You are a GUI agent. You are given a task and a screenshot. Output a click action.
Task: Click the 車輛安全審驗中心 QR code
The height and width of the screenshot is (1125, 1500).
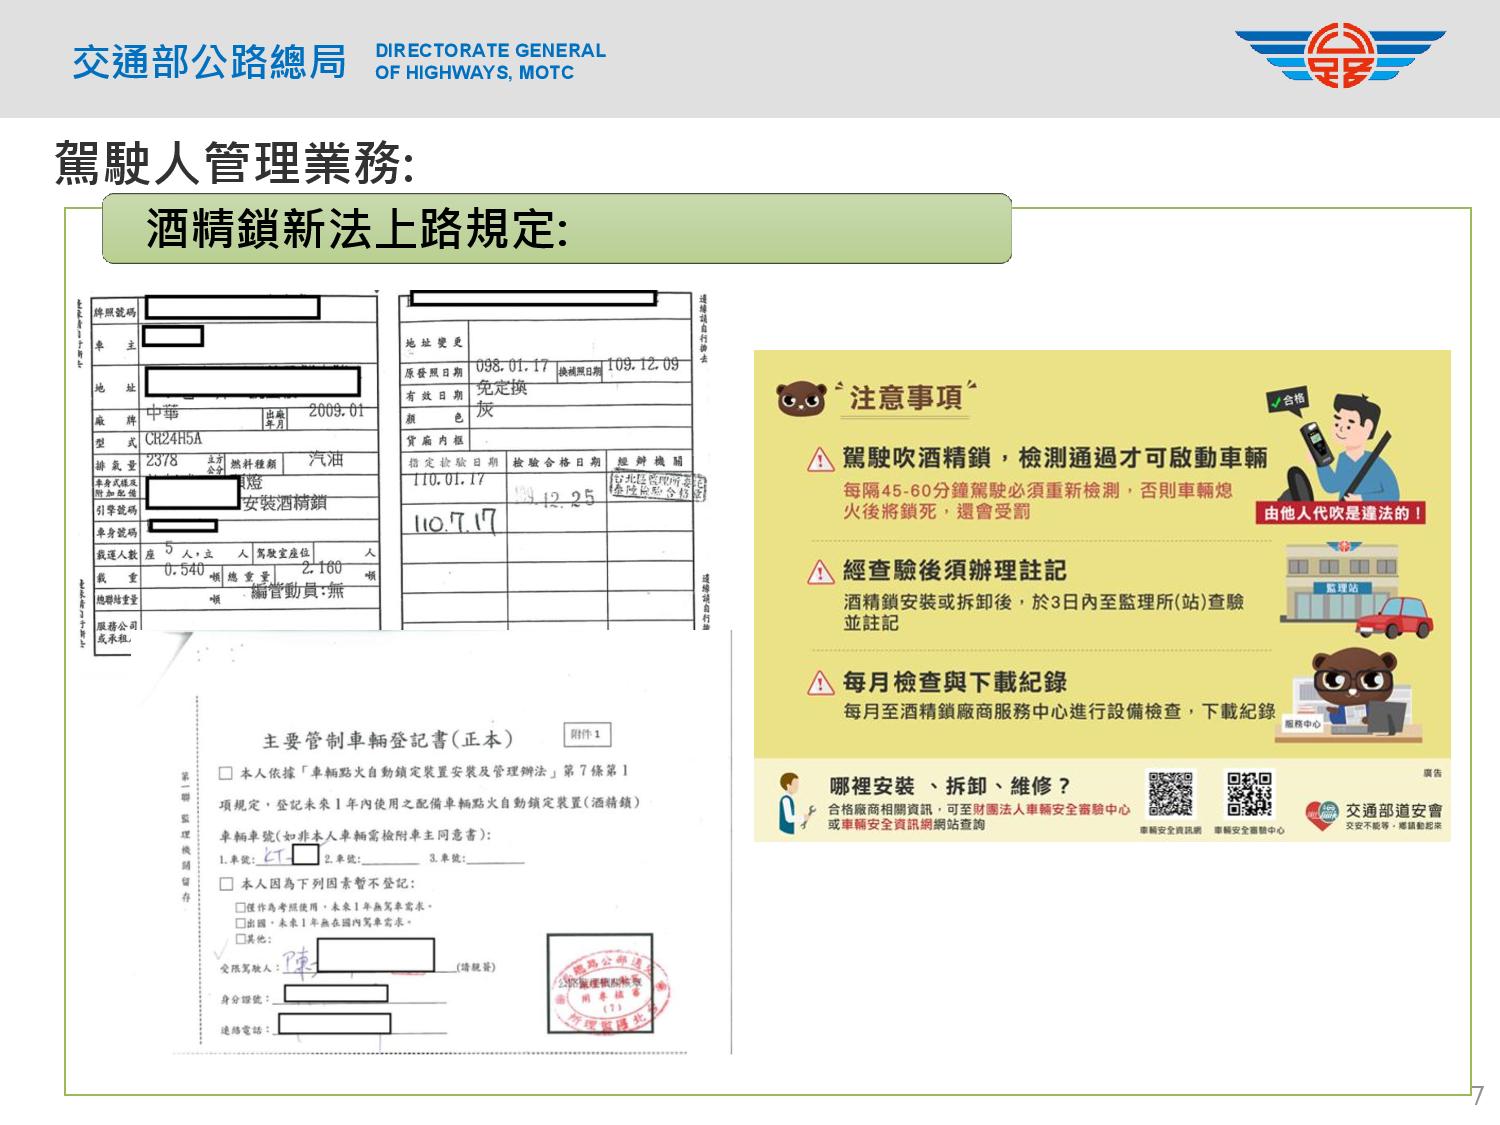pos(1249,795)
